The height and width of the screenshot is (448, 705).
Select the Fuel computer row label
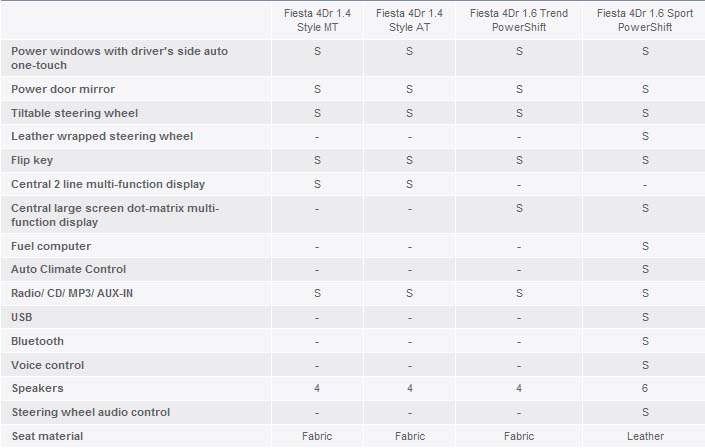point(51,246)
